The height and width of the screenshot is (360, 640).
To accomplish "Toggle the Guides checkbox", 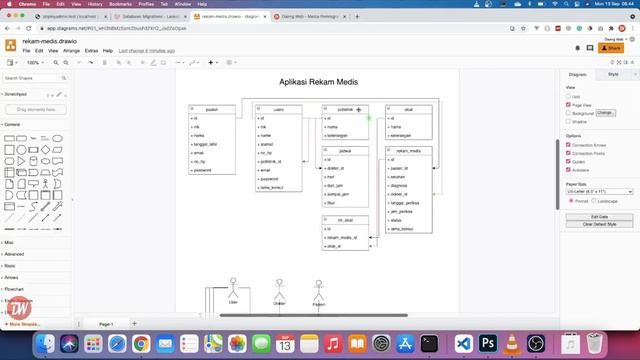I will tap(568, 162).
